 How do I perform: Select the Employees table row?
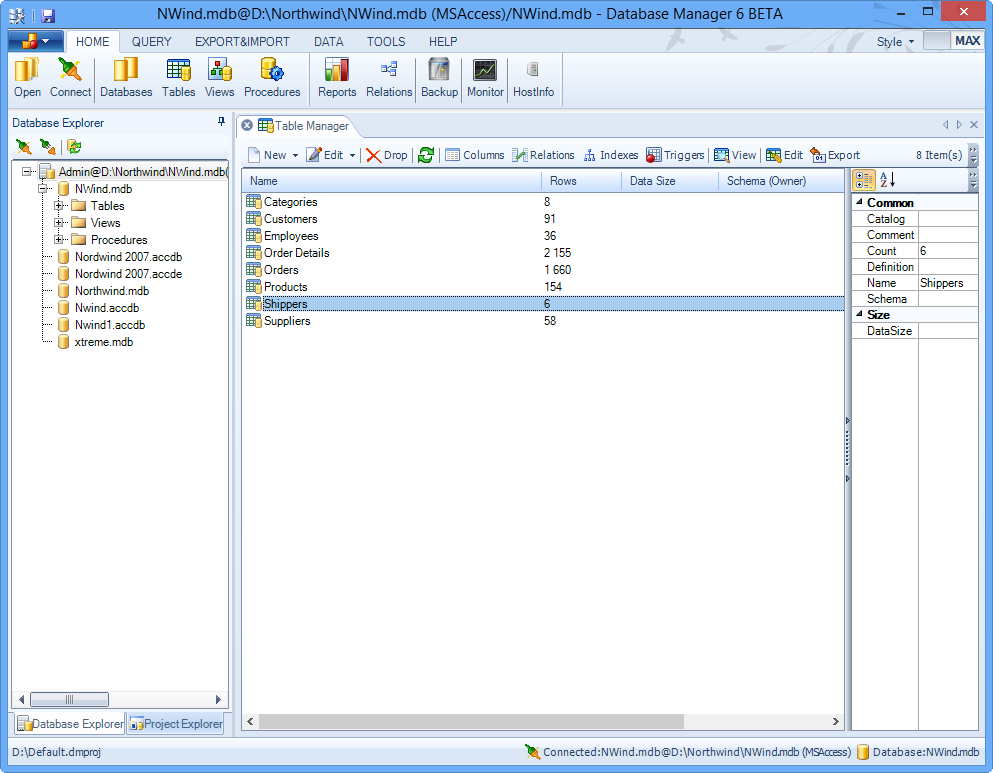click(543, 236)
